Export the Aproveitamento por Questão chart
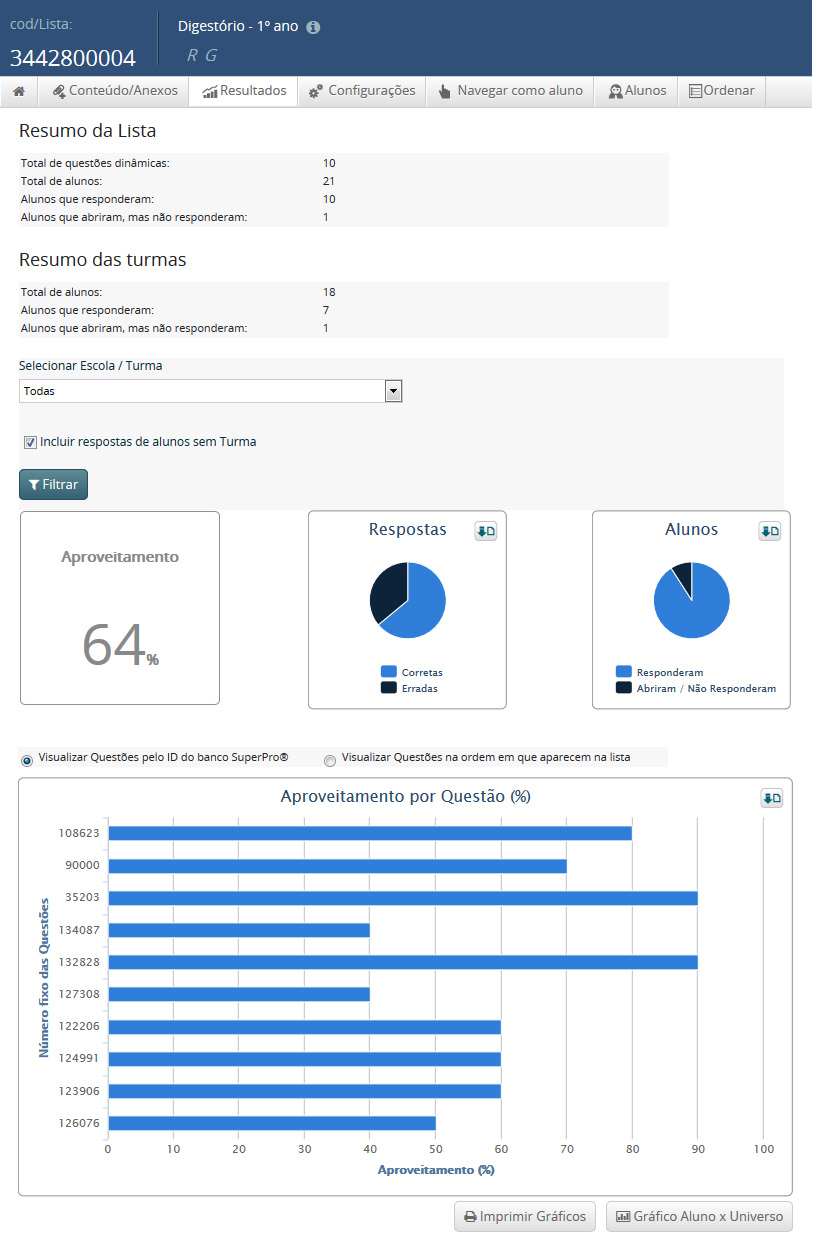This screenshot has width=824, height=1242. coord(771,798)
